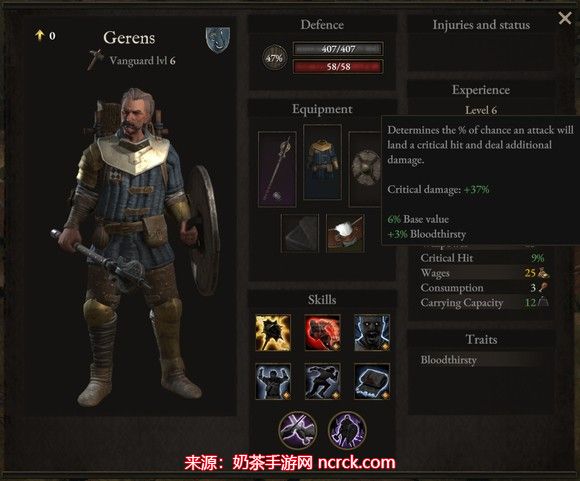The height and width of the screenshot is (481, 580).
Task: Click the running figure passive skill
Action: click(322, 381)
